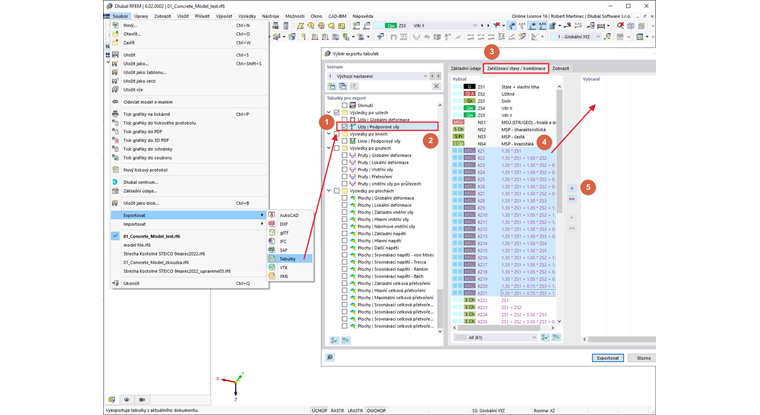Click the eye view icon in bottom-left navigator

click(127, 399)
